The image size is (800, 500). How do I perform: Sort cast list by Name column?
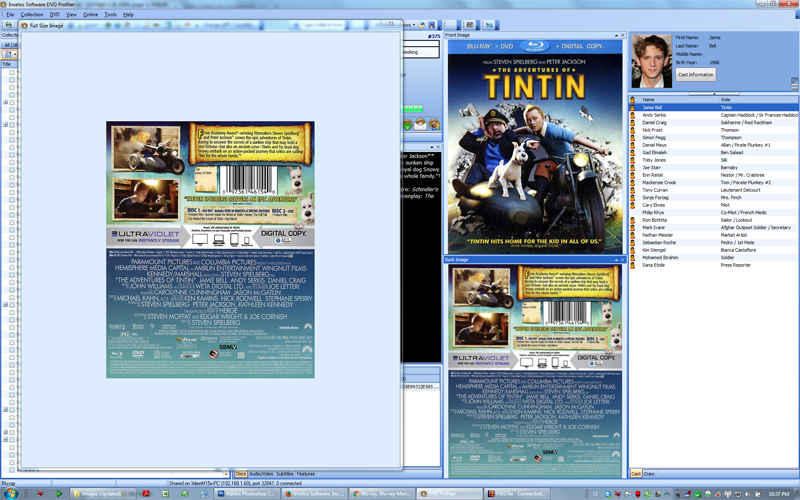pos(679,100)
